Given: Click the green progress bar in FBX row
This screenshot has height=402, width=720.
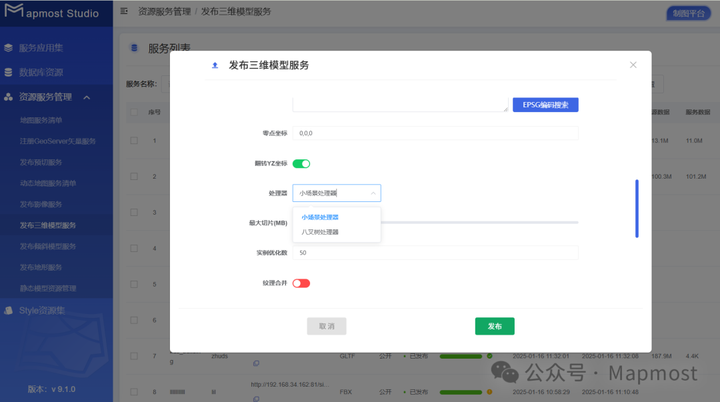Looking at the screenshot, I should coord(461,392).
